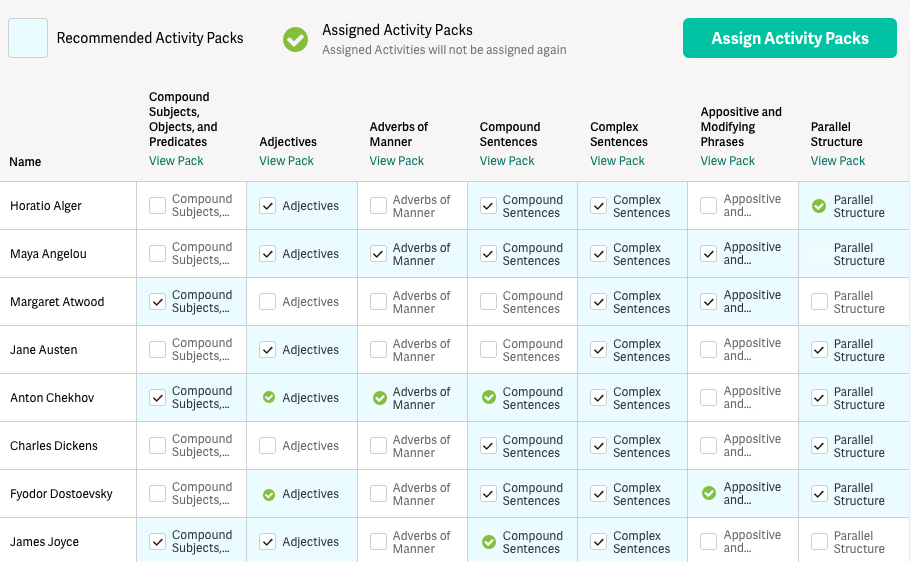Click the green Assigned Activity Packs checkmark icon
Screen dimensions: 910x562
point(295,39)
